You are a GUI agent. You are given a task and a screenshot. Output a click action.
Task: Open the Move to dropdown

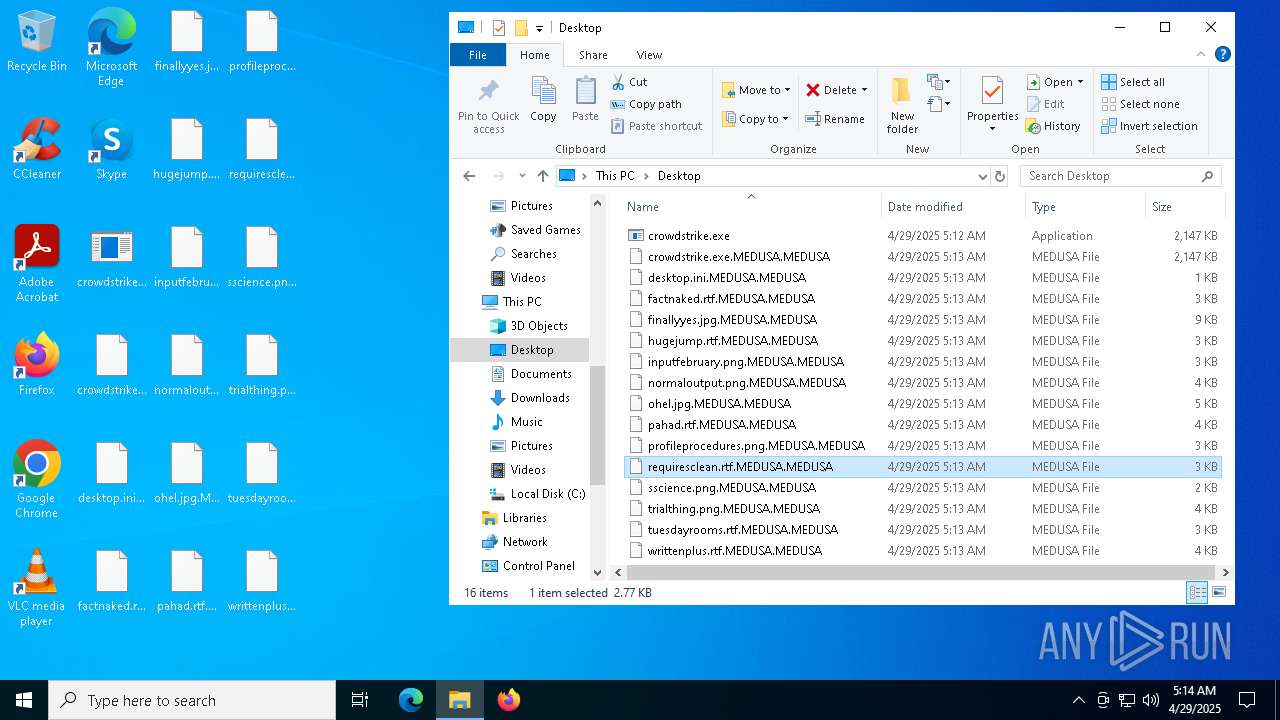[x=756, y=90]
